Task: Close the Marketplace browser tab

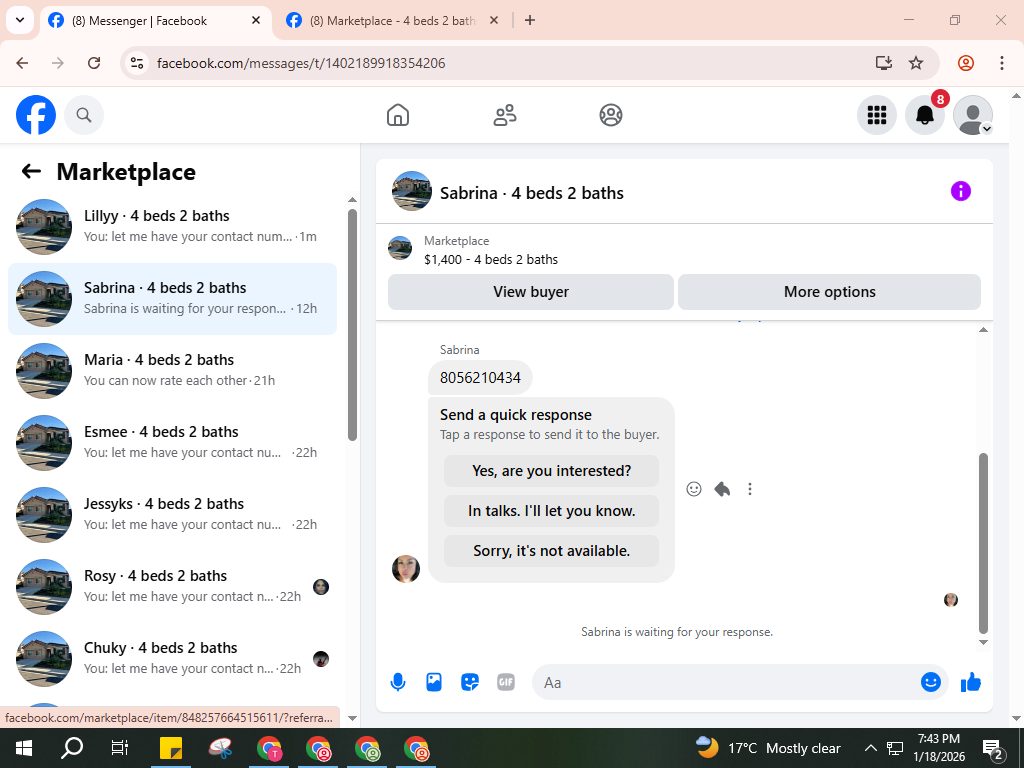Action: (494, 20)
